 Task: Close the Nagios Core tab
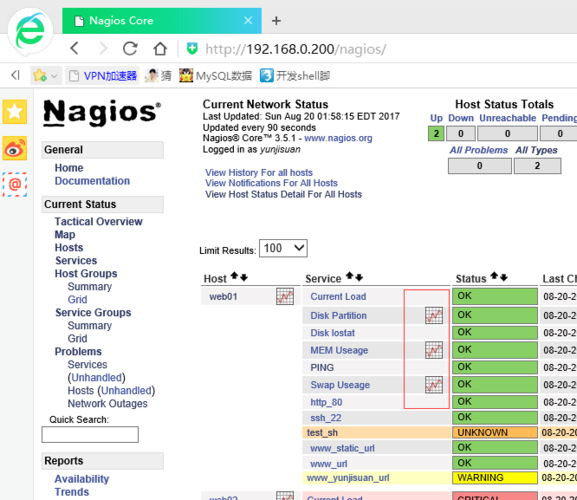[x=248, y=20]
